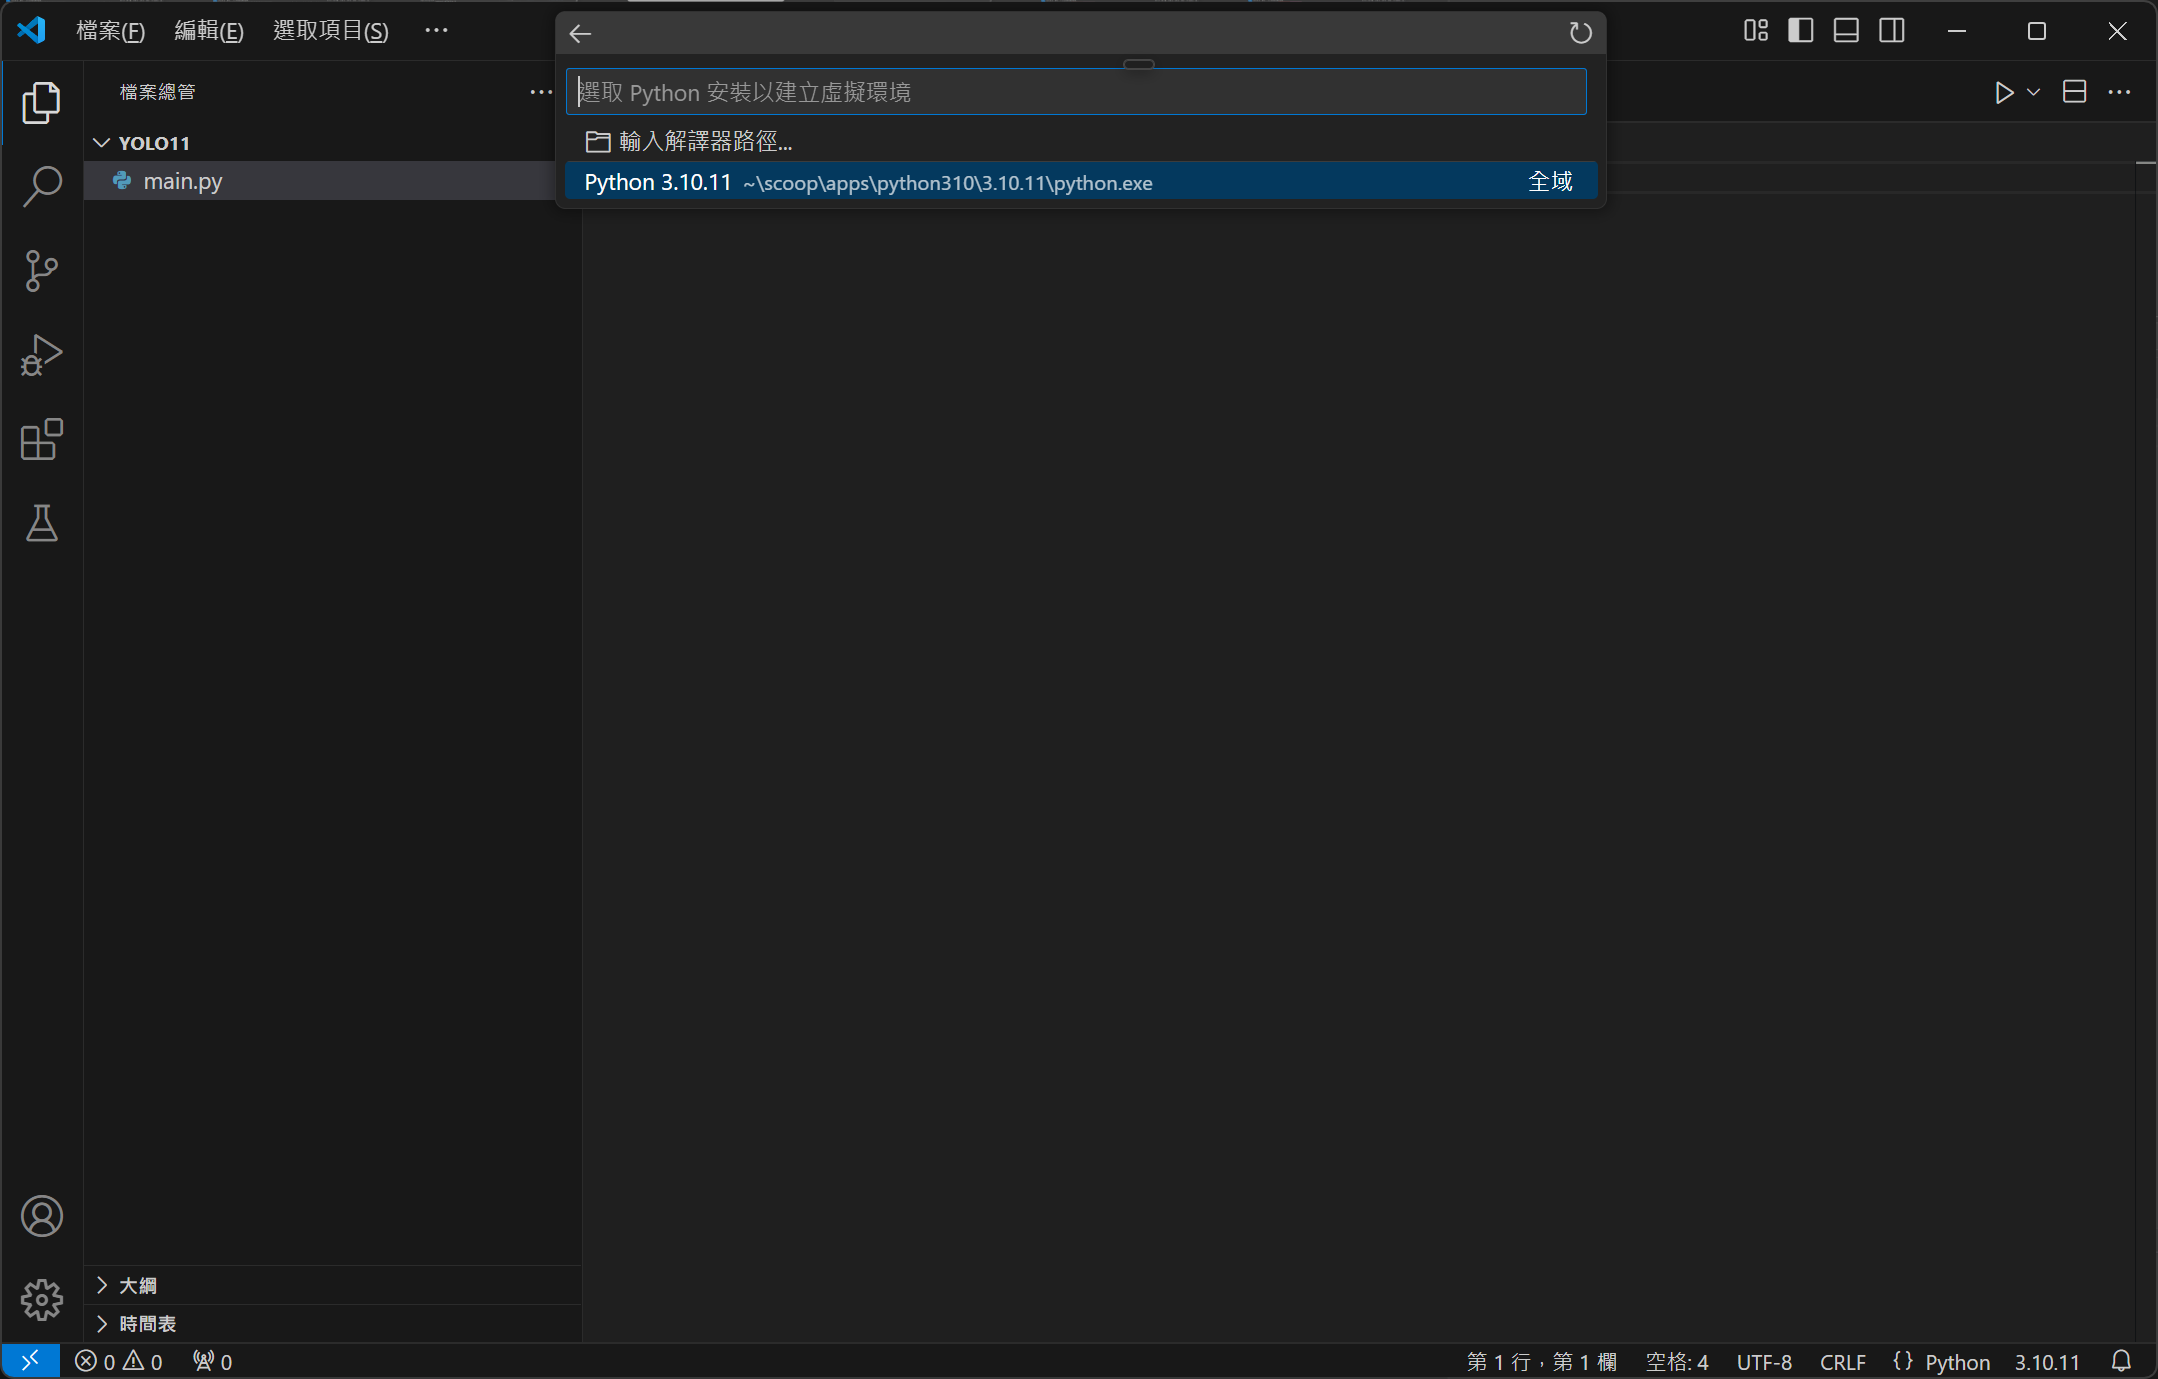The image size is (2158, 1379).
Task: Open the Search view in activity bar
Action: pyautogui.click(x=41, y=186)
